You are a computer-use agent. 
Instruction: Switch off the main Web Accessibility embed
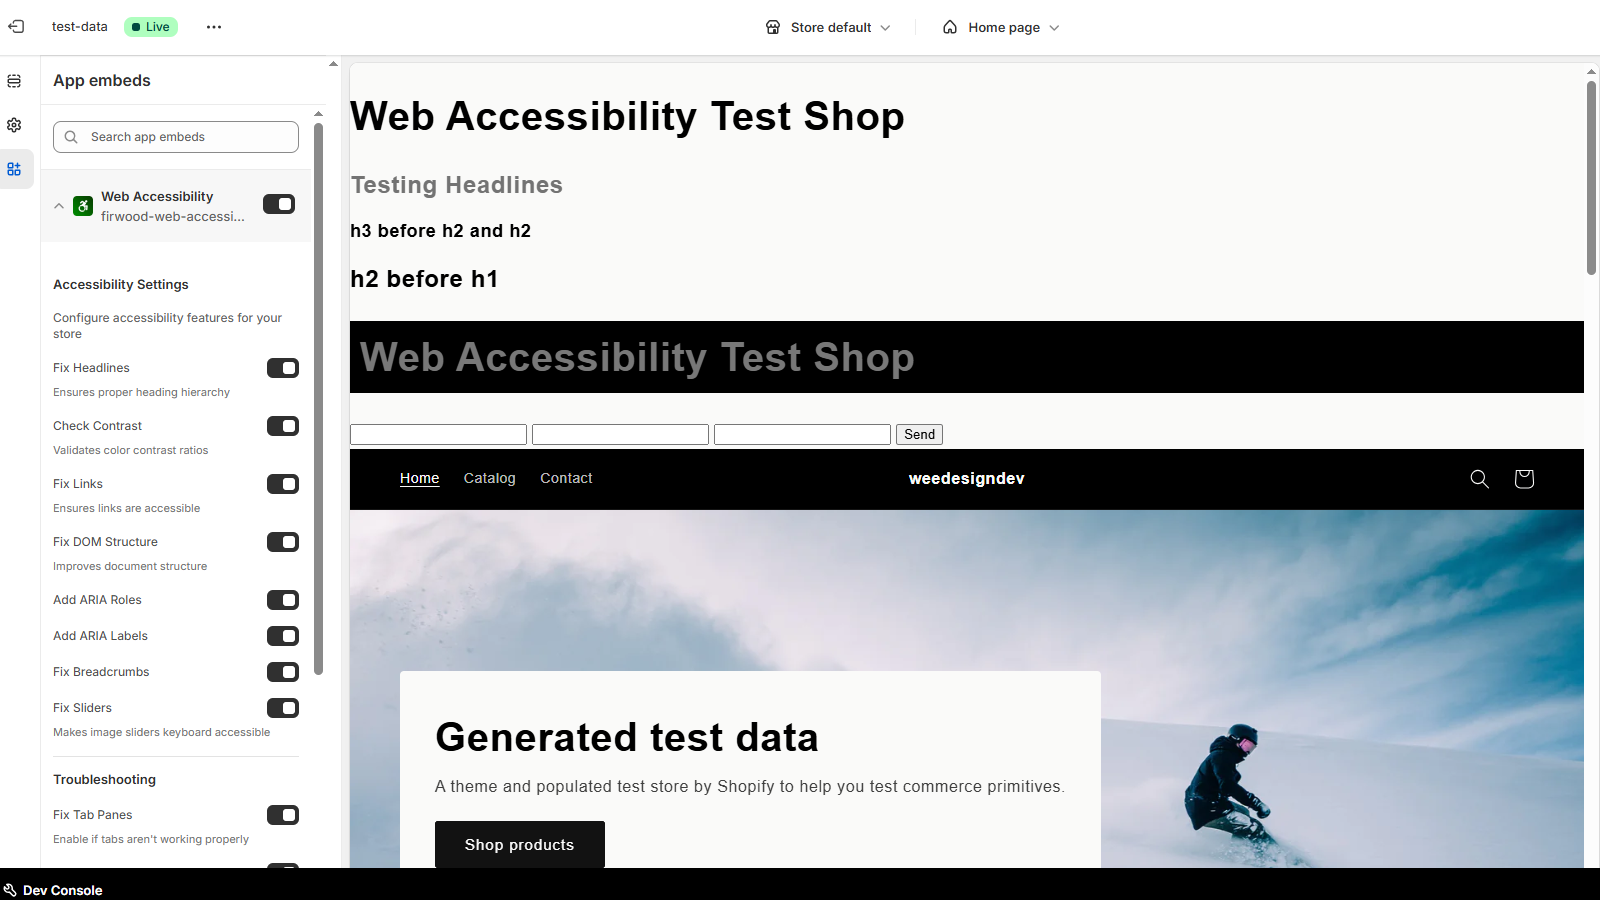point(279,204)
